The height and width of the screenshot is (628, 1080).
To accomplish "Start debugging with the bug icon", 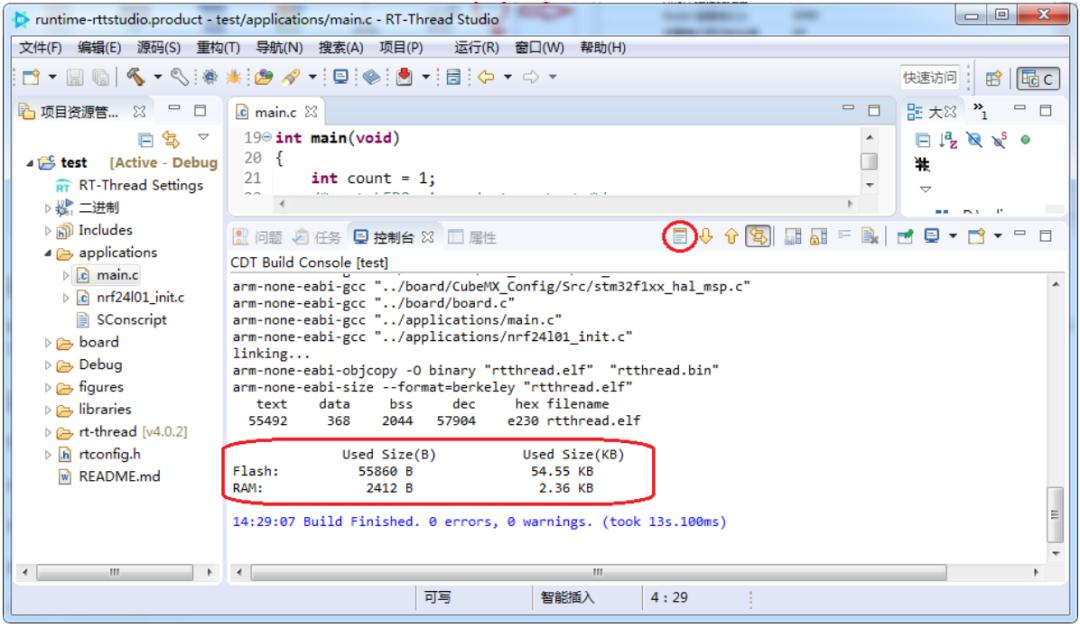I will point(233,77).
